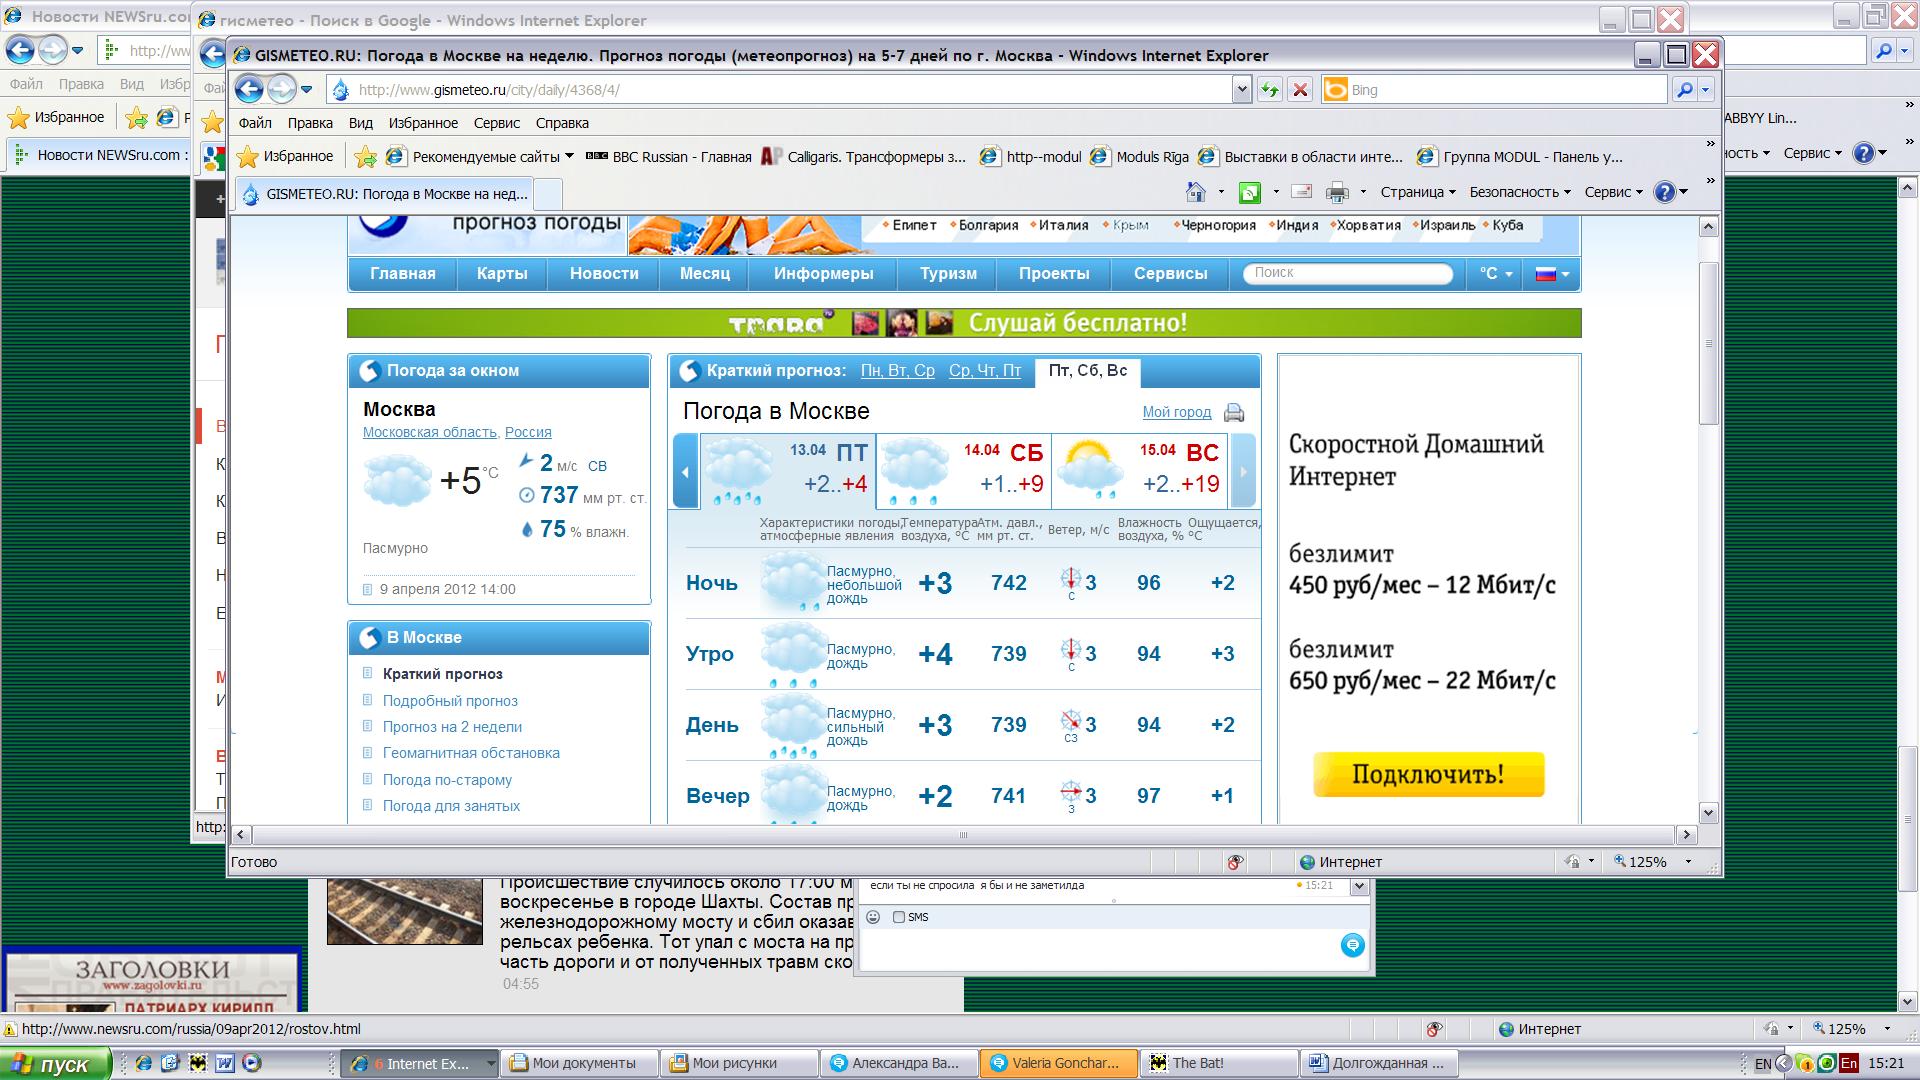Expand Рекомендуемые сайты favorites dropdown
The height and width of the screenshot is (1080, 1920).
click(x=569, y=156)
